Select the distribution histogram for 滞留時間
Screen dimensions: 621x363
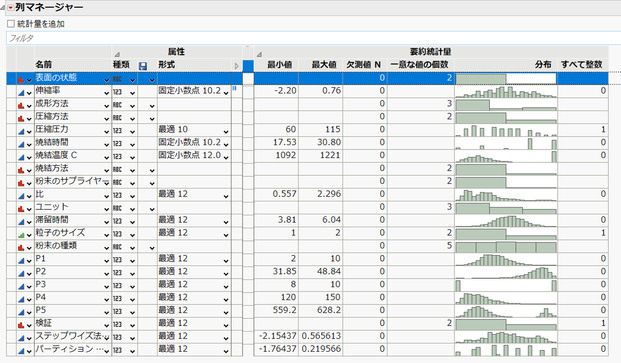tap(506, 220)
